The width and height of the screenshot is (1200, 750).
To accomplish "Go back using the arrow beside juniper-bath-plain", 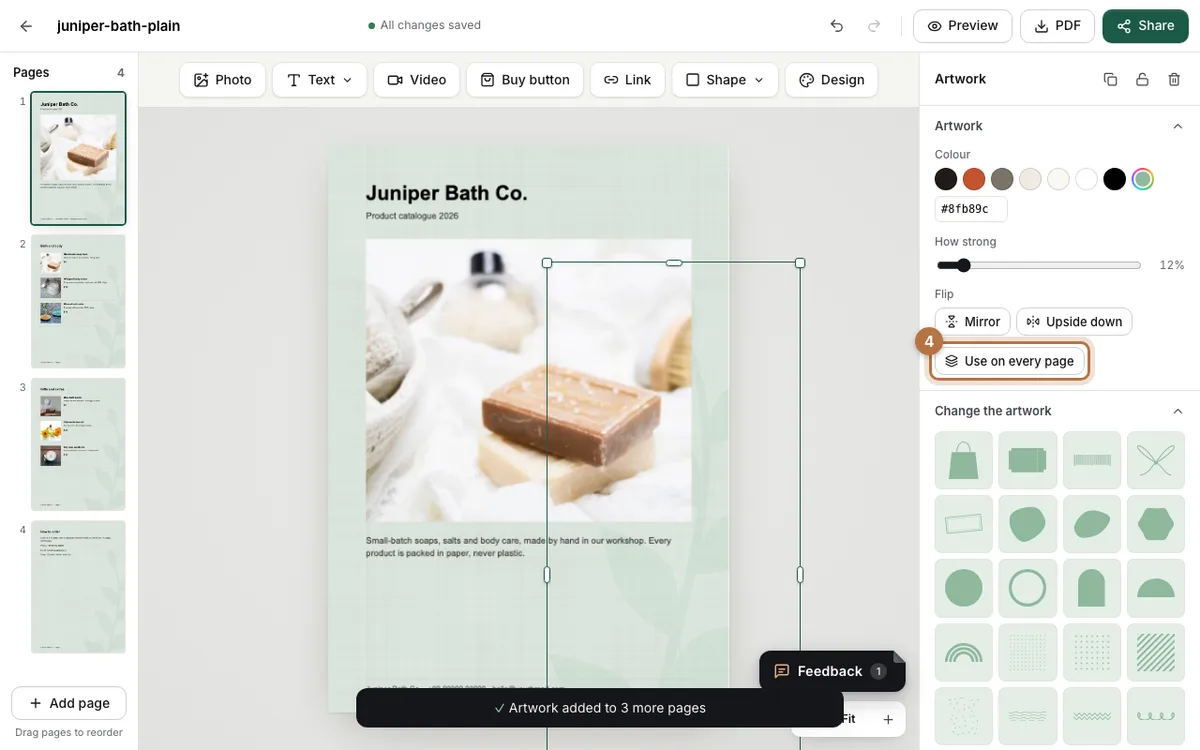I will (26, 26).
